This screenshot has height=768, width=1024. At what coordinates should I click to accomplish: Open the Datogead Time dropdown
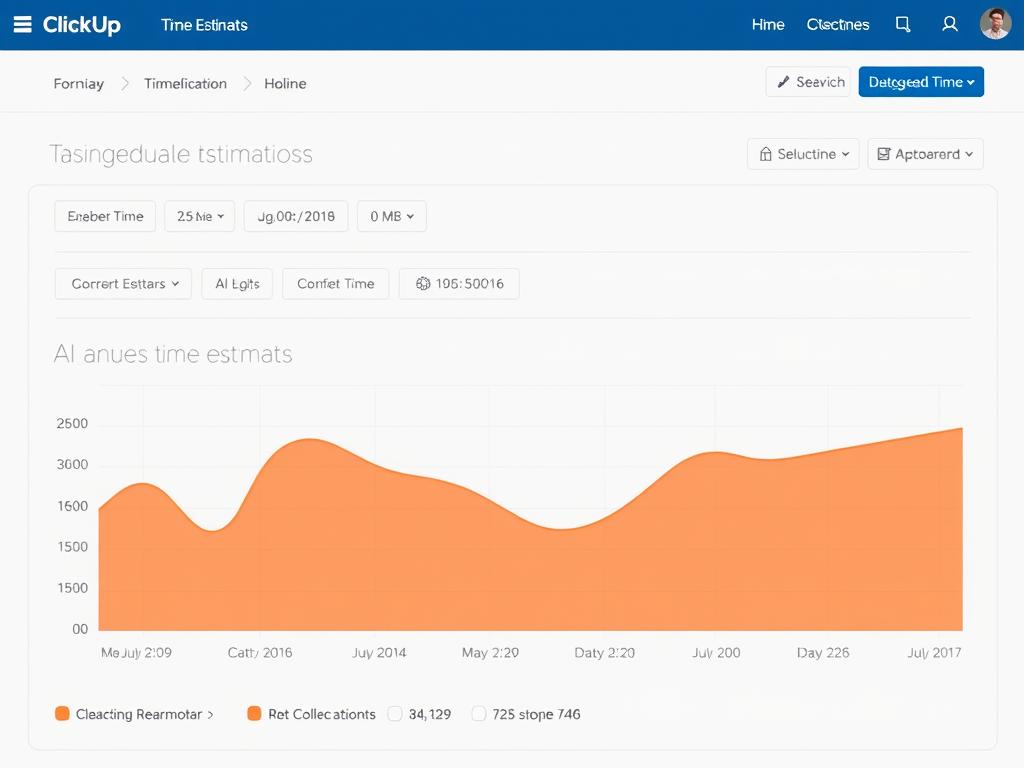tap(921, 82)
